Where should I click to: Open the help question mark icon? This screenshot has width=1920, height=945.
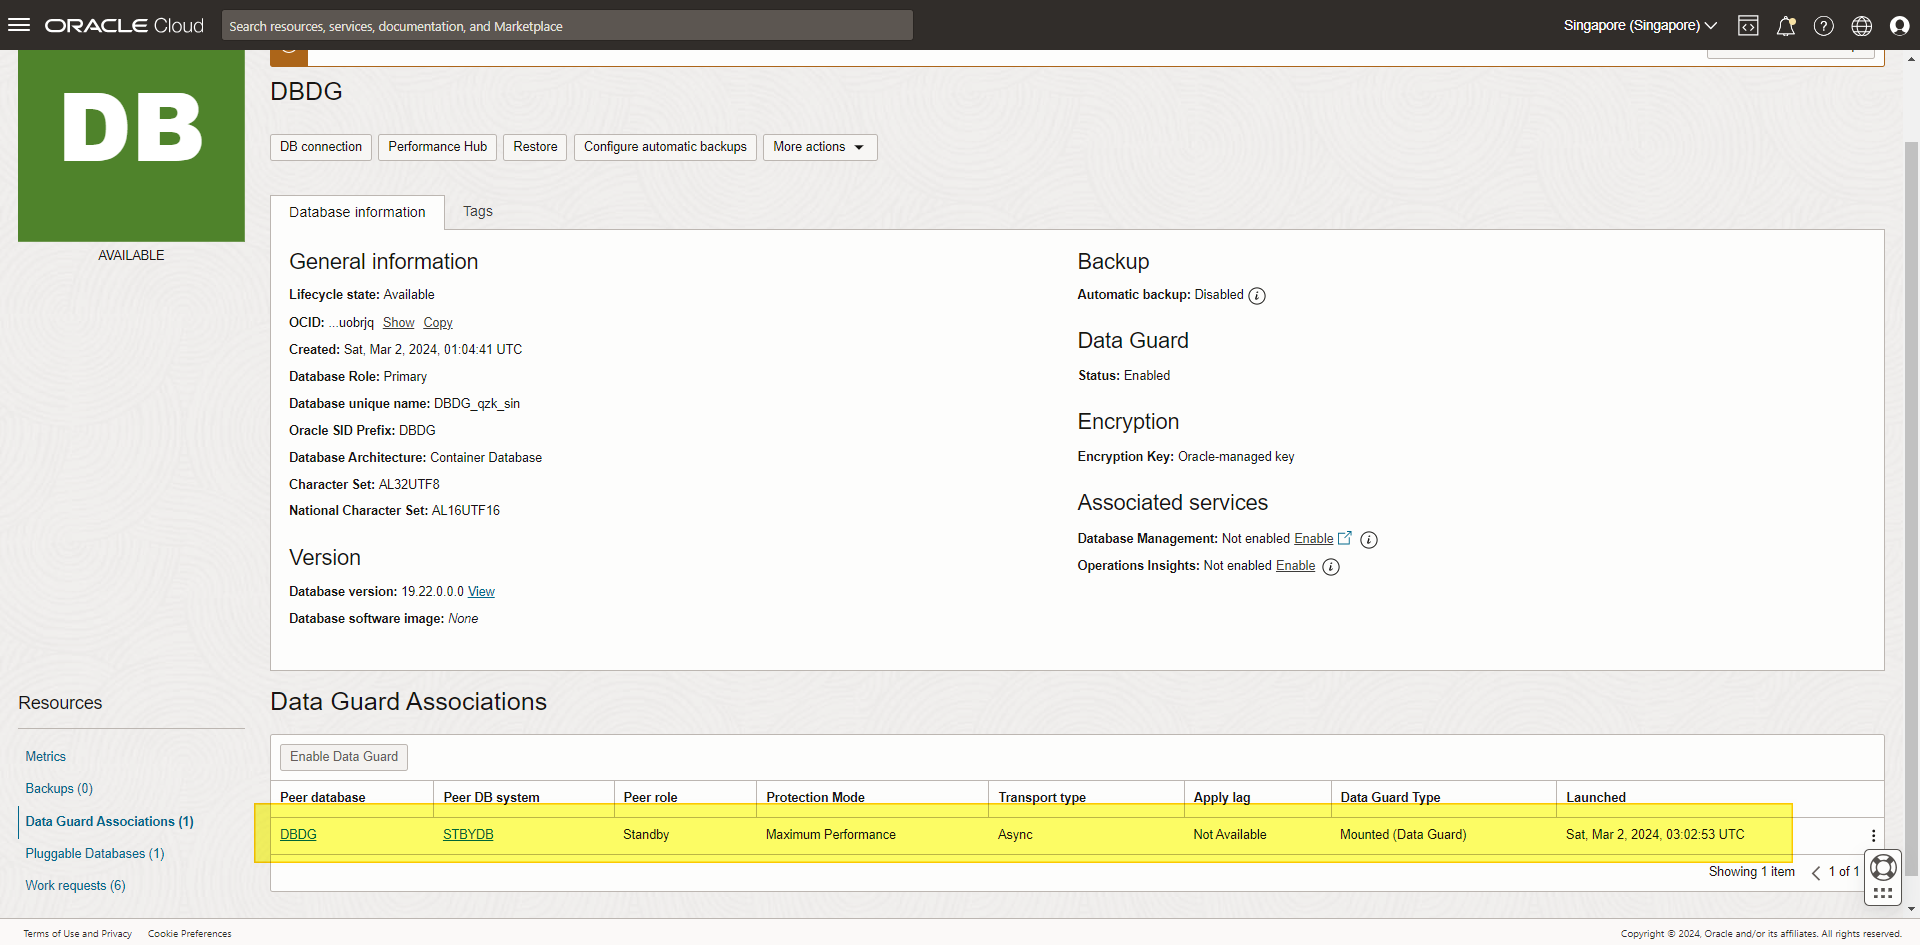point(1824,26)
